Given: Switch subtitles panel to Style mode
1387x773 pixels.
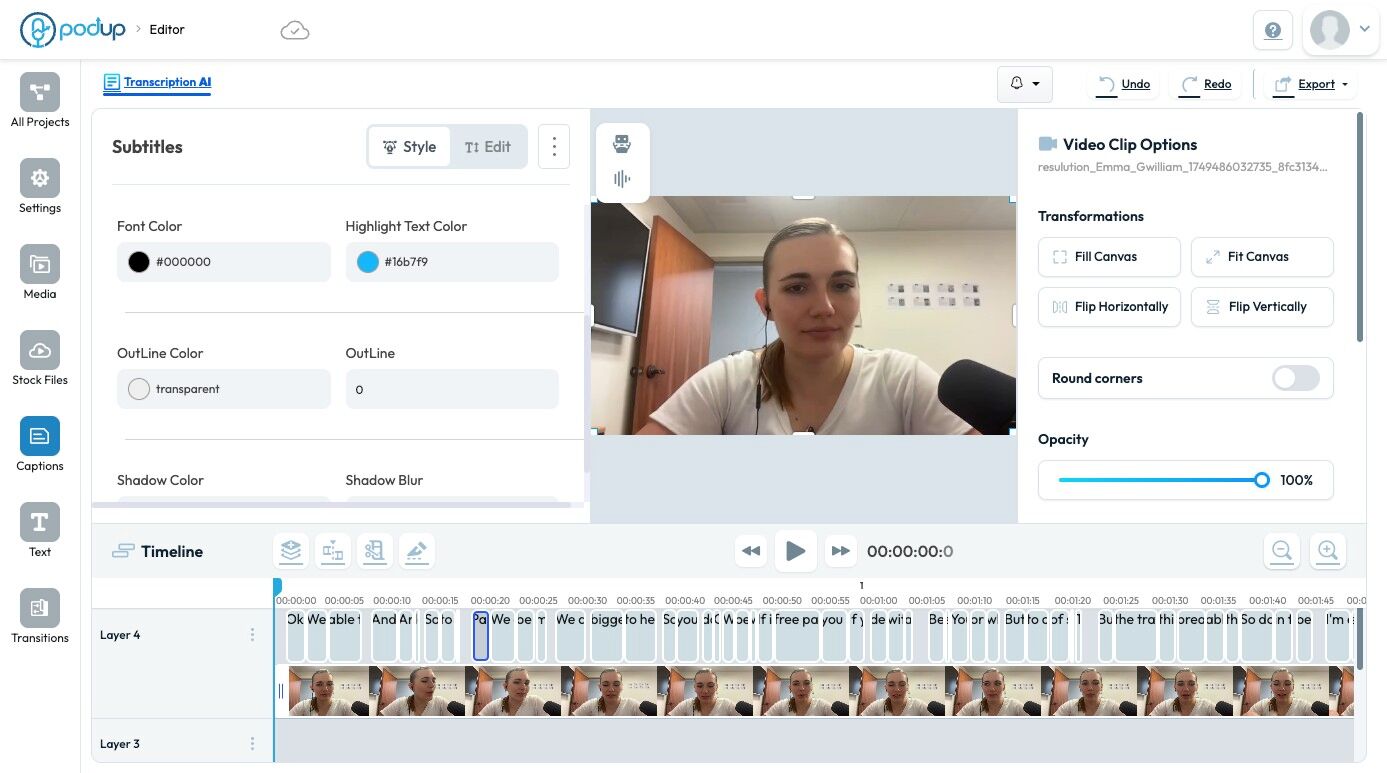Looking at the screenshot, I should tap(409, 147).
